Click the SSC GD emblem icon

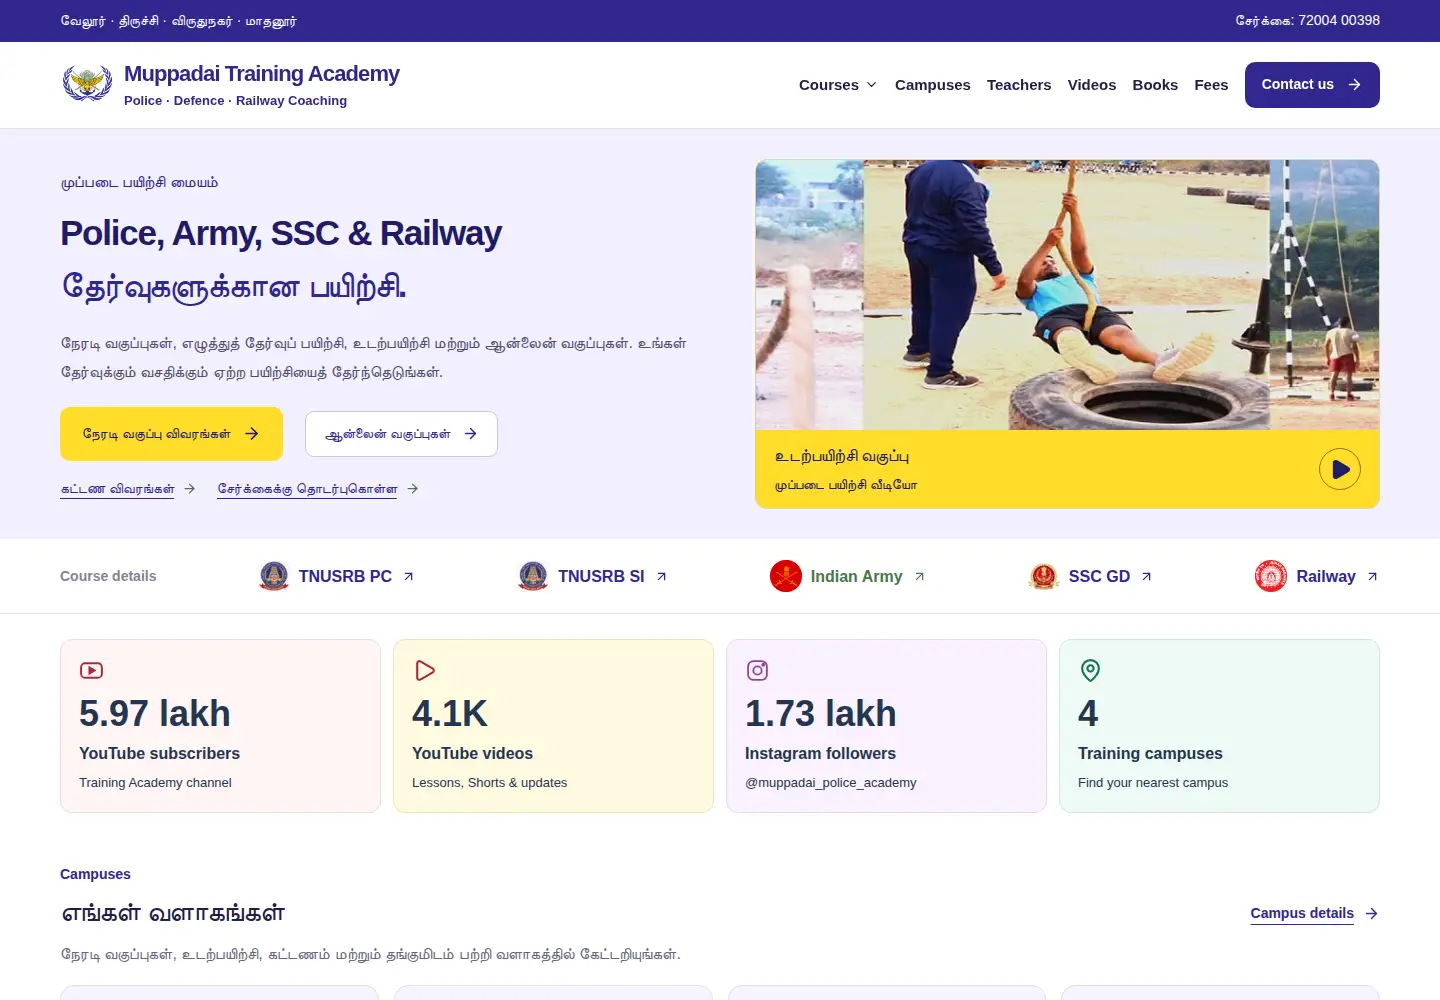(x=1044, y=576)
